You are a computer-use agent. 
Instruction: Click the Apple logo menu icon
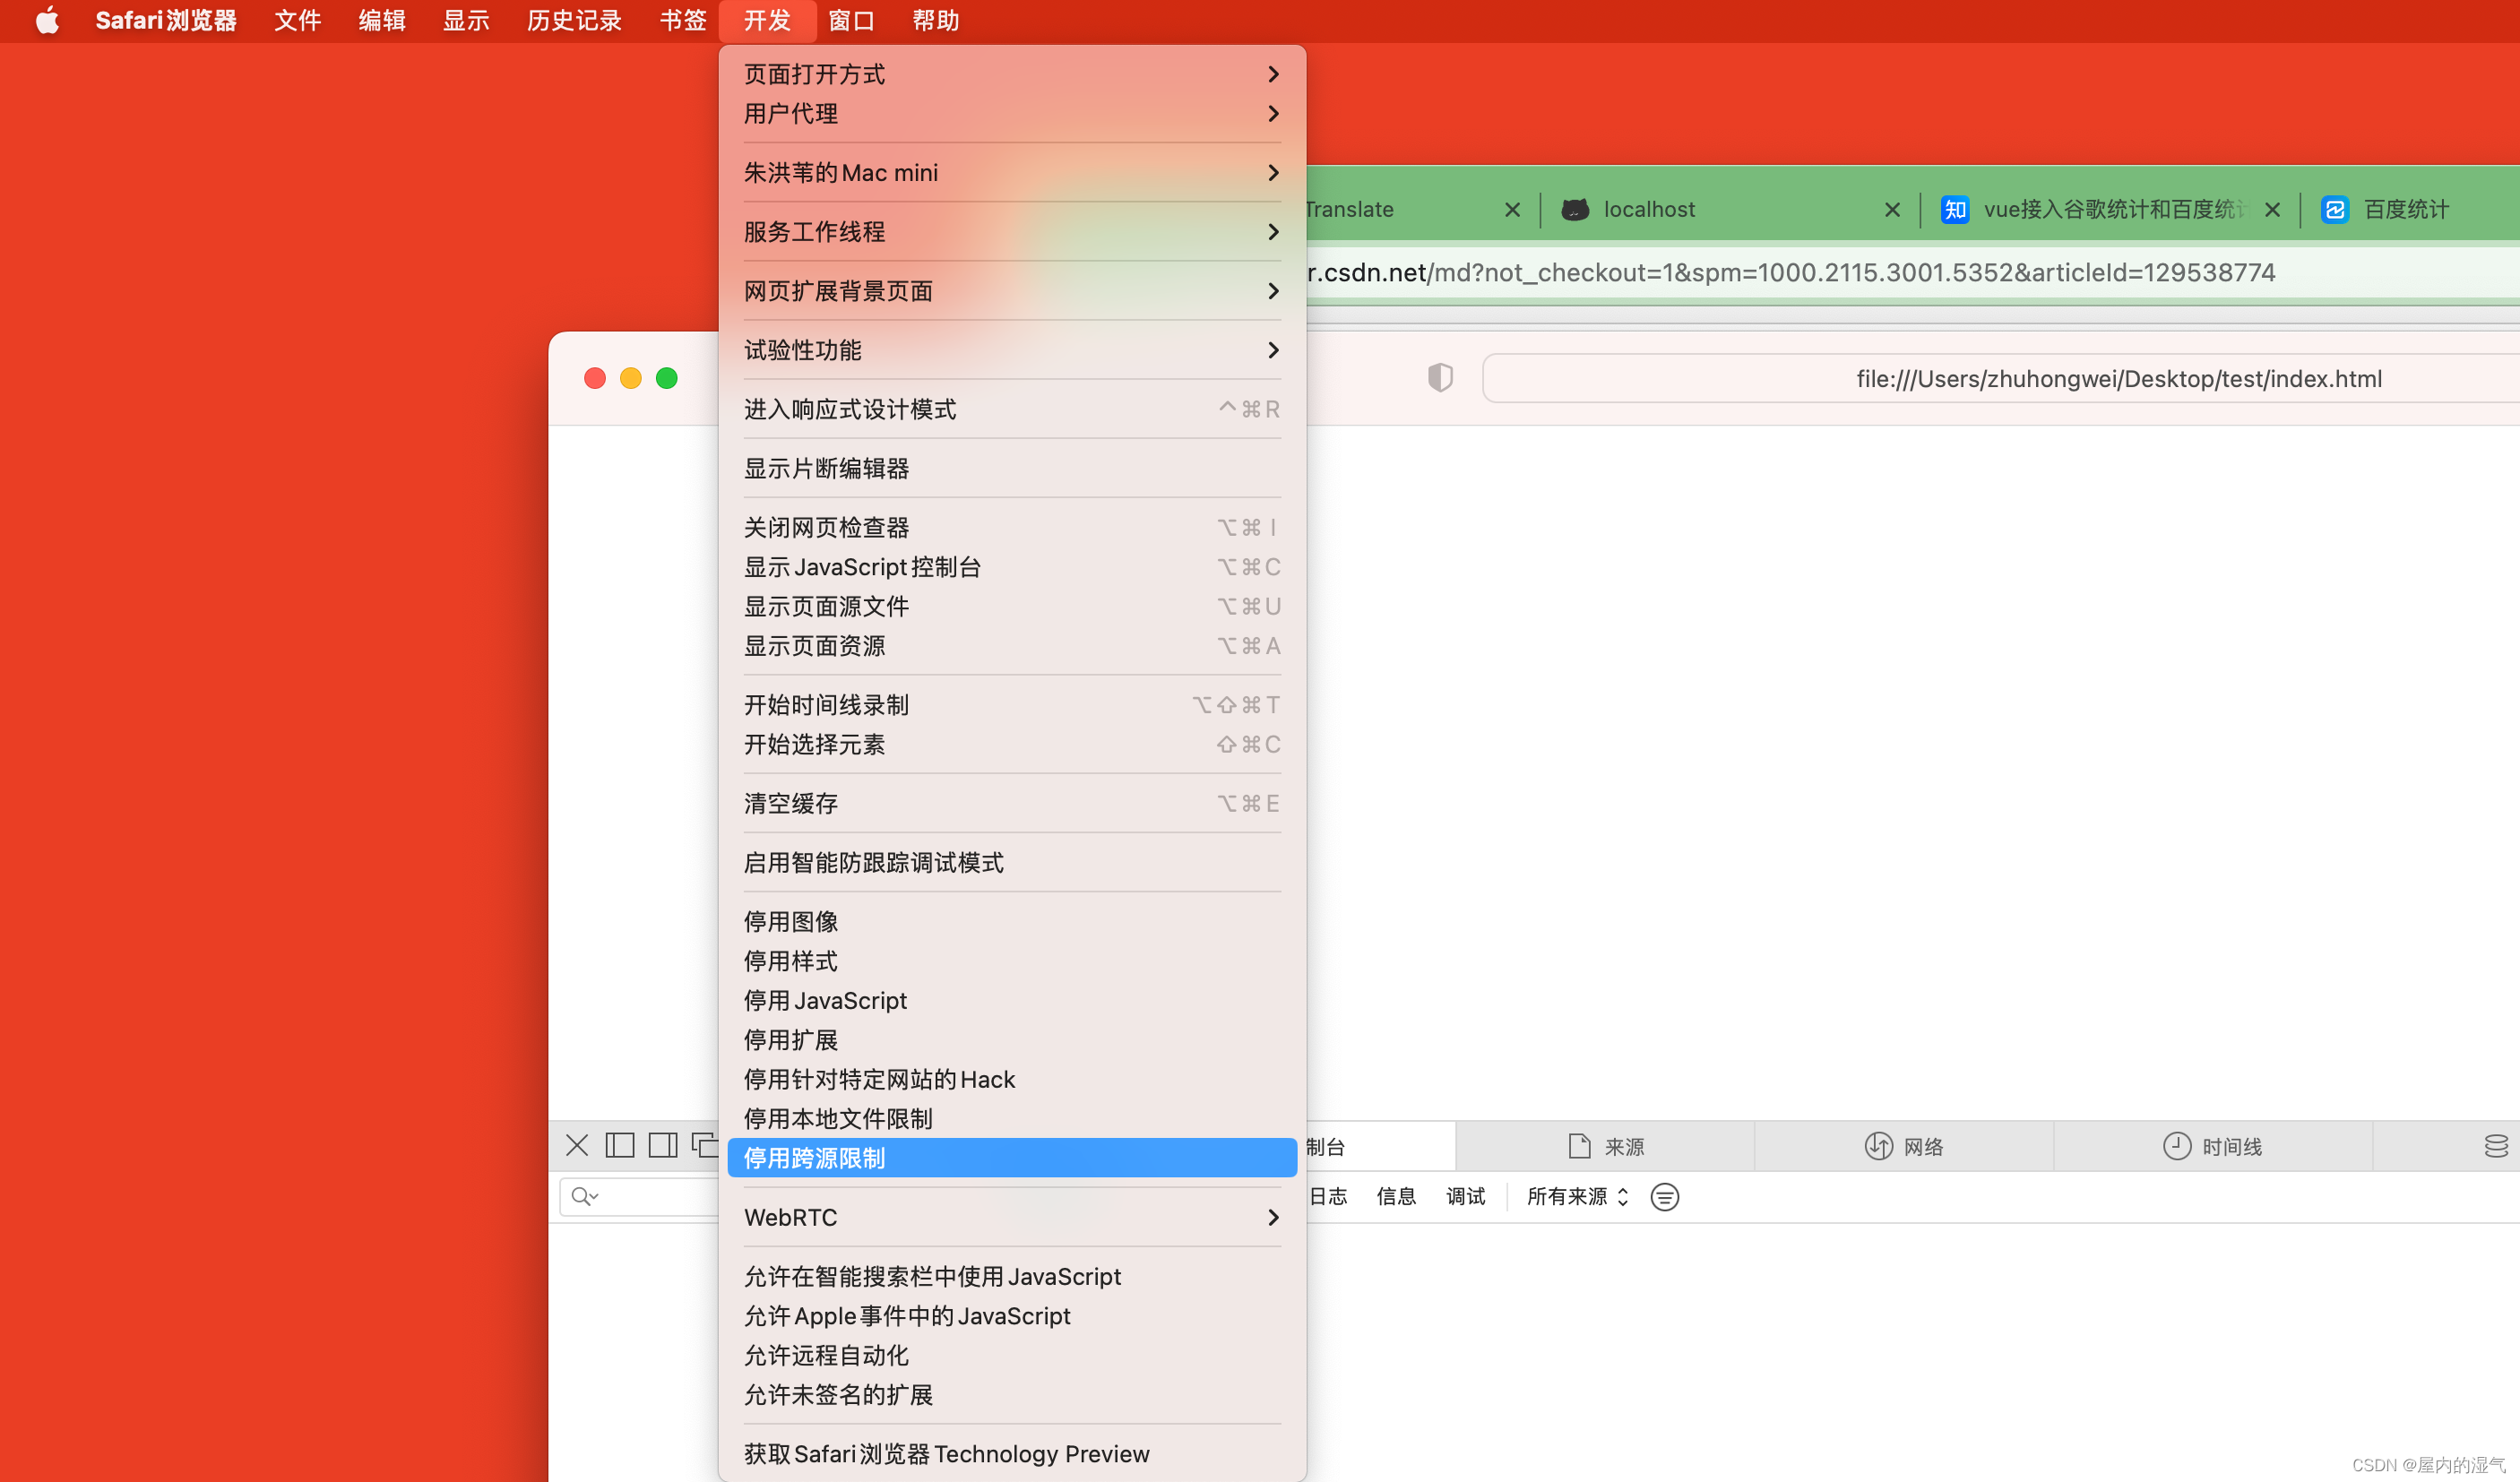[x=47, y=20]
